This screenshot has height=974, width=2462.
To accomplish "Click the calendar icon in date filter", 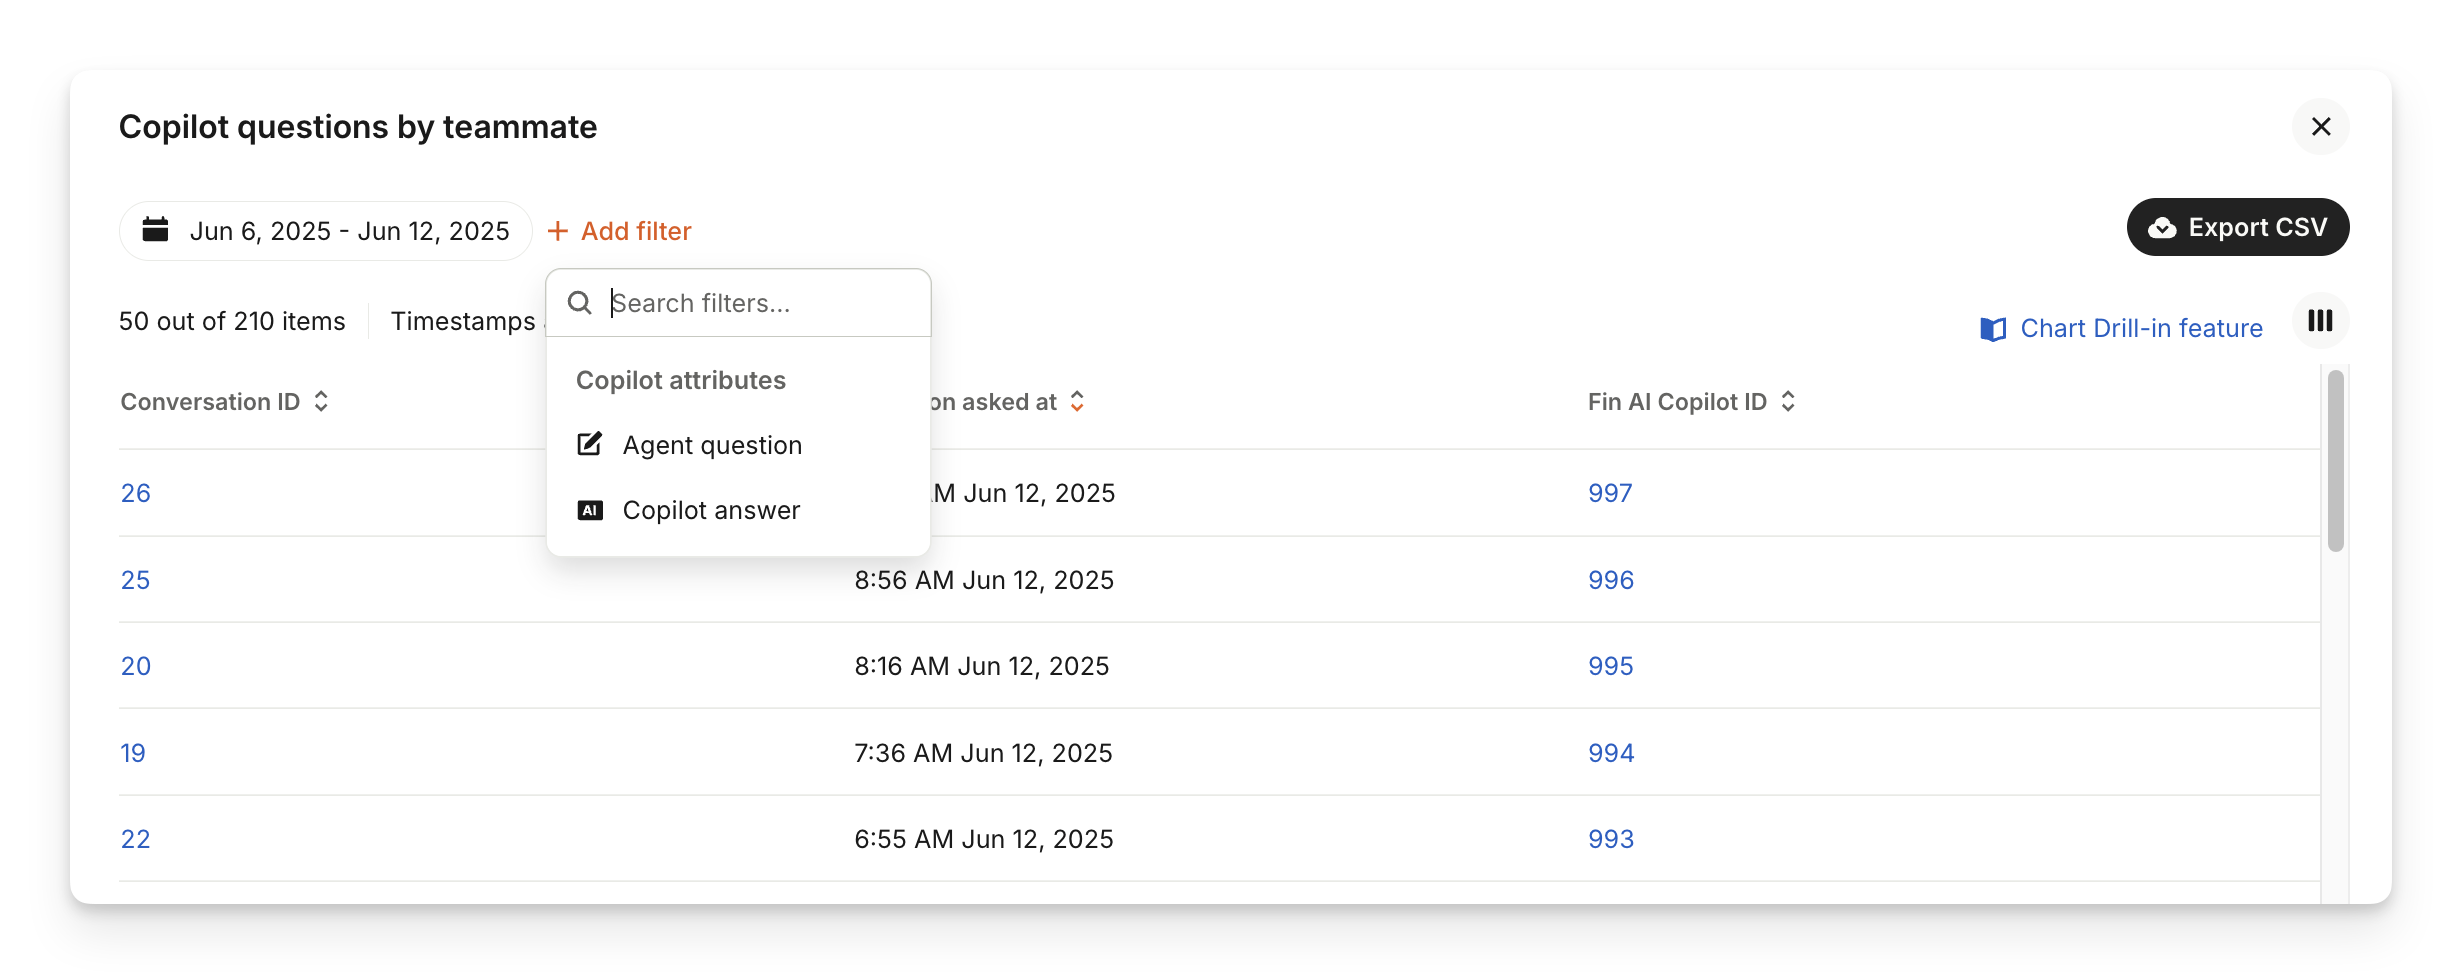I will tap(155, 230).
